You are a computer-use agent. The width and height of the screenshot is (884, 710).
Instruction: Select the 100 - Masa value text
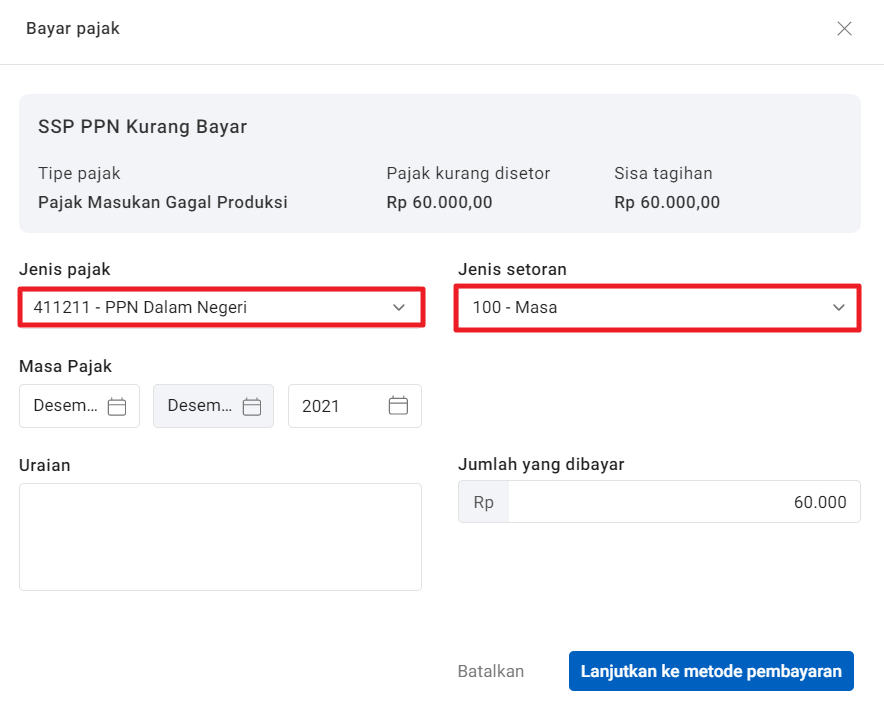515,307
